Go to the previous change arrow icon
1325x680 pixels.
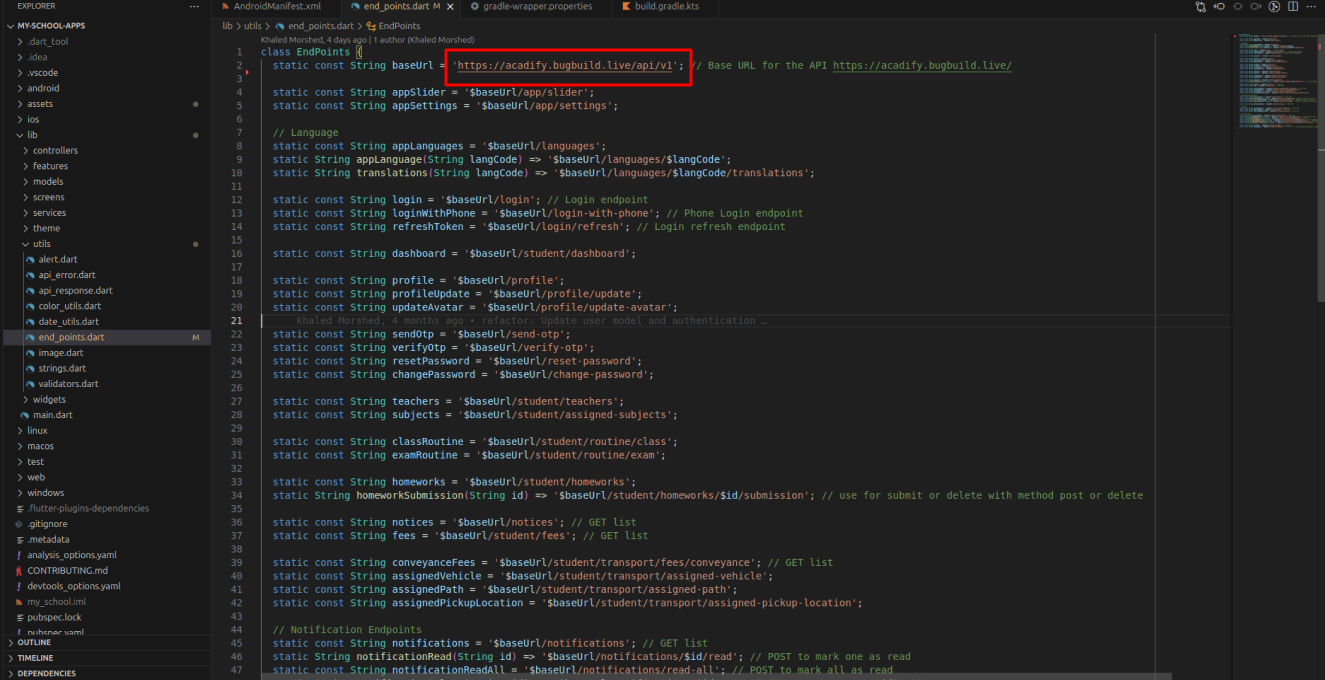pos(1219,7)
